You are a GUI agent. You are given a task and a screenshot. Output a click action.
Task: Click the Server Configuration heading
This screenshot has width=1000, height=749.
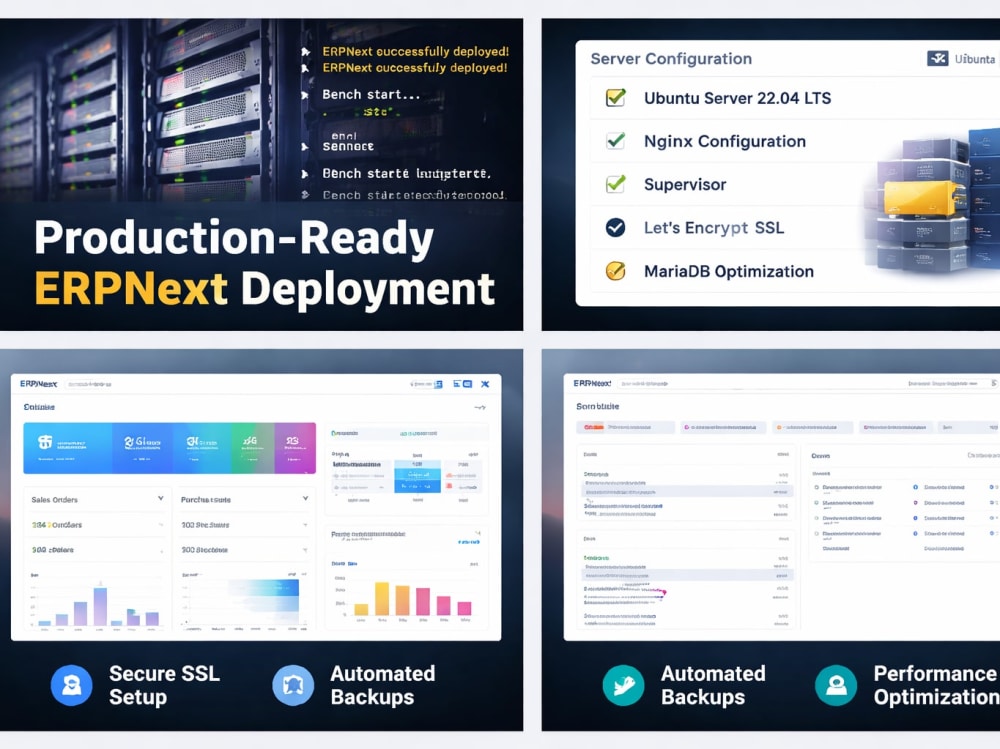(671, 59)
